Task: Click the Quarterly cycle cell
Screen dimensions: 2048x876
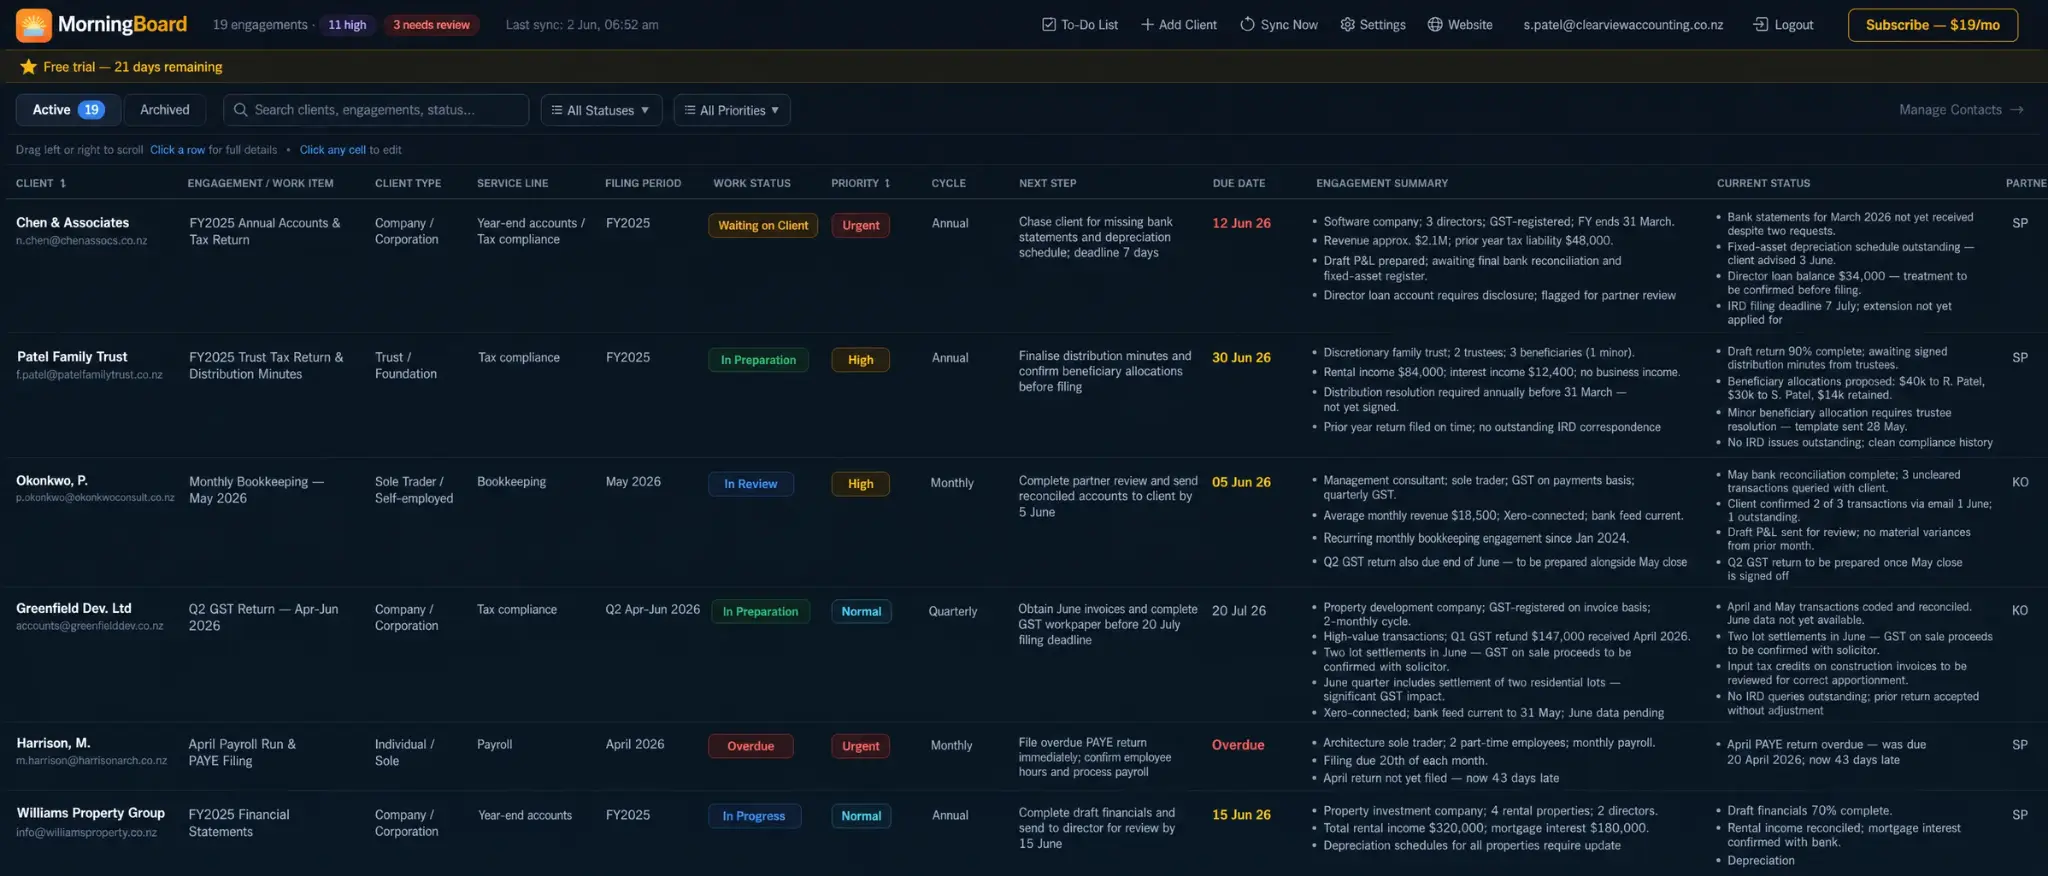Action: coord(952,611)
